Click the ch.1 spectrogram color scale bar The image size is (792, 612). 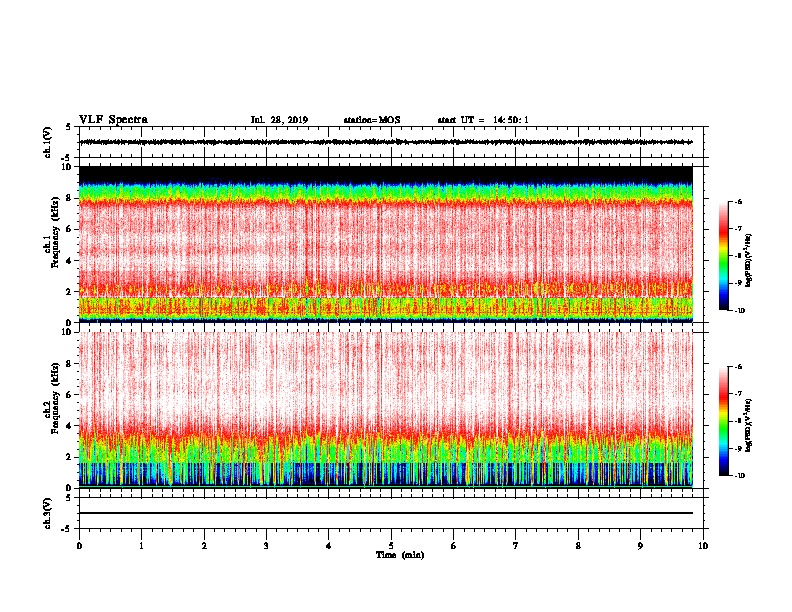[x=723, y=256]
